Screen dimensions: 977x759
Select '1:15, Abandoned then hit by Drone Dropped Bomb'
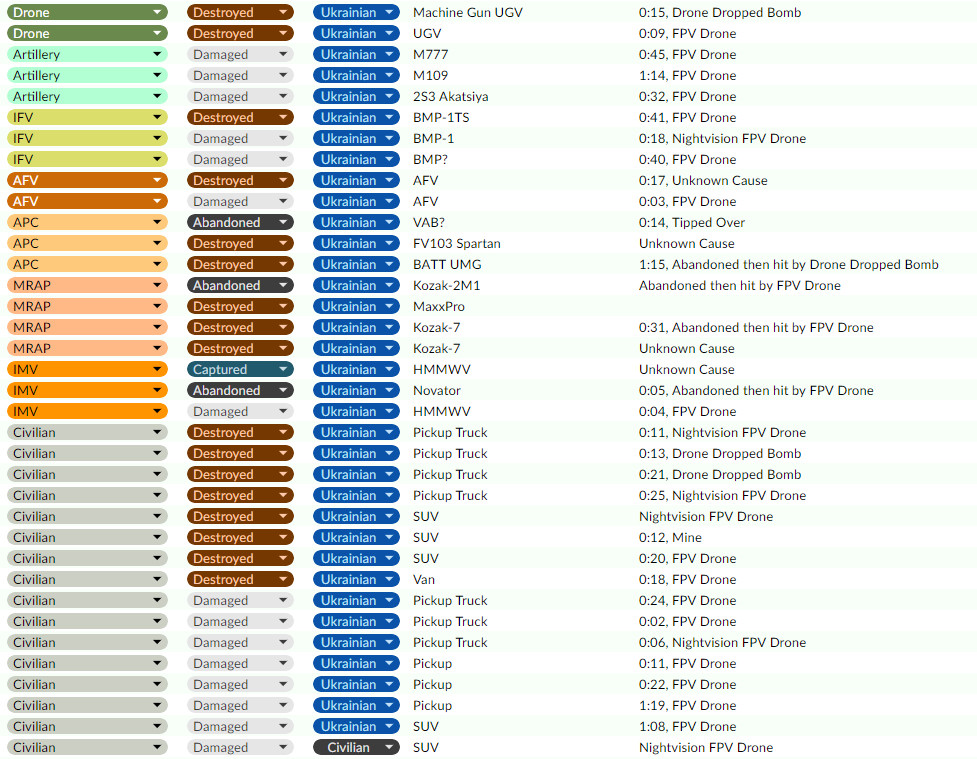click(x=789, y=264)
